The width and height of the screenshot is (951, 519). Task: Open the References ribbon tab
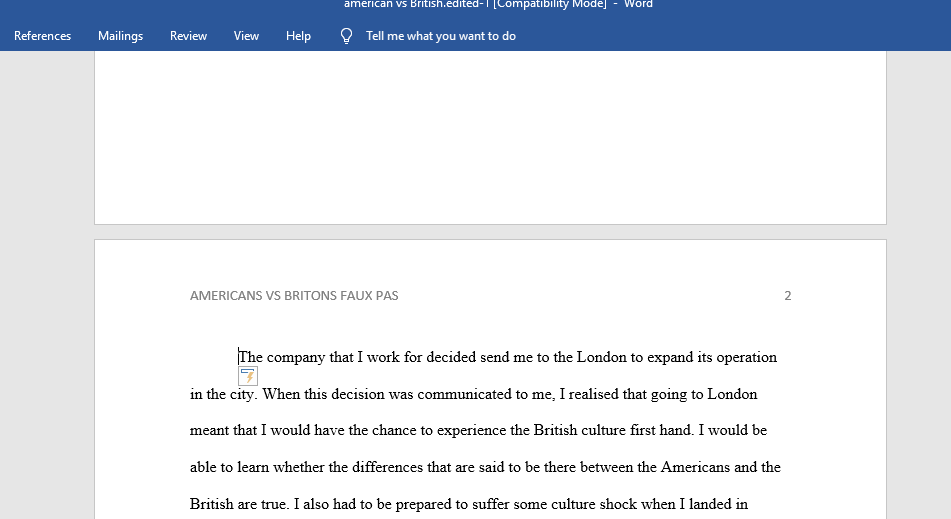pyautogui.click(x=42, y=36)
